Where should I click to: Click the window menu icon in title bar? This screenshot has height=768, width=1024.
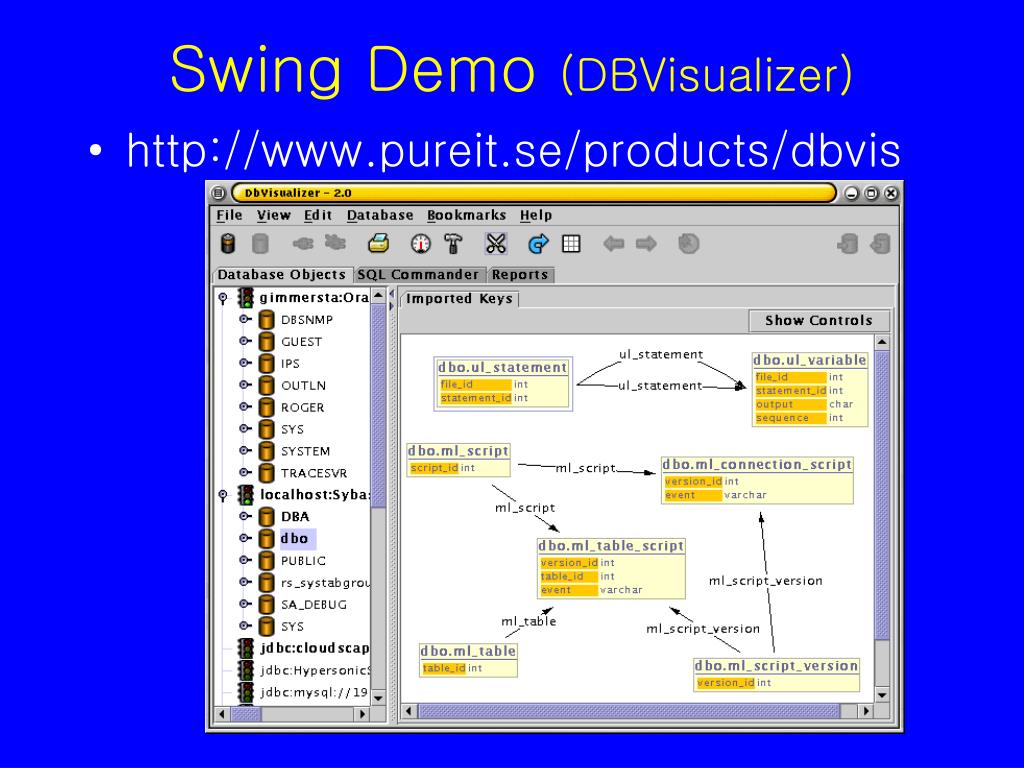(219, 193)
